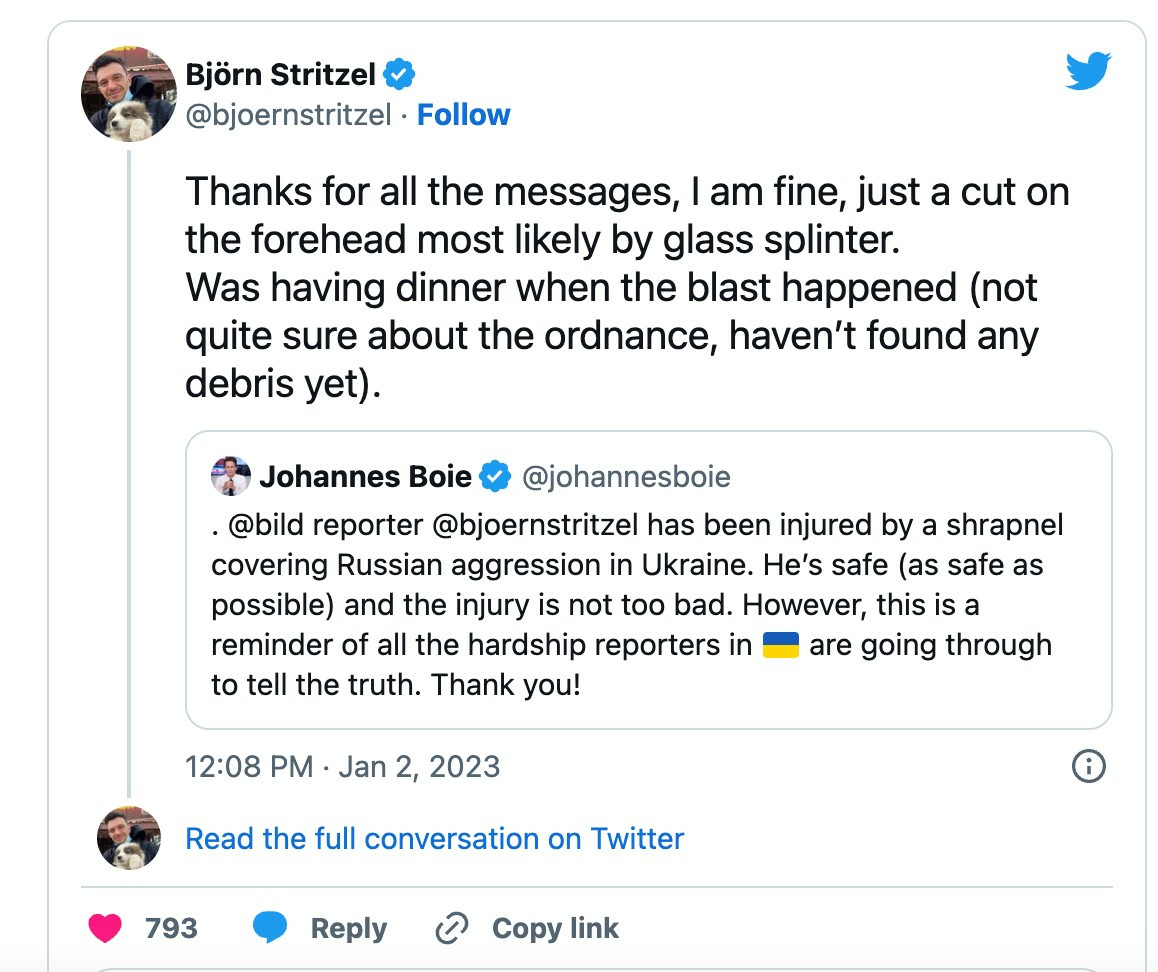Click the Twitter bird logo
The height and width of the screenshot is (972, 1158).
[x=1088, y=71]
